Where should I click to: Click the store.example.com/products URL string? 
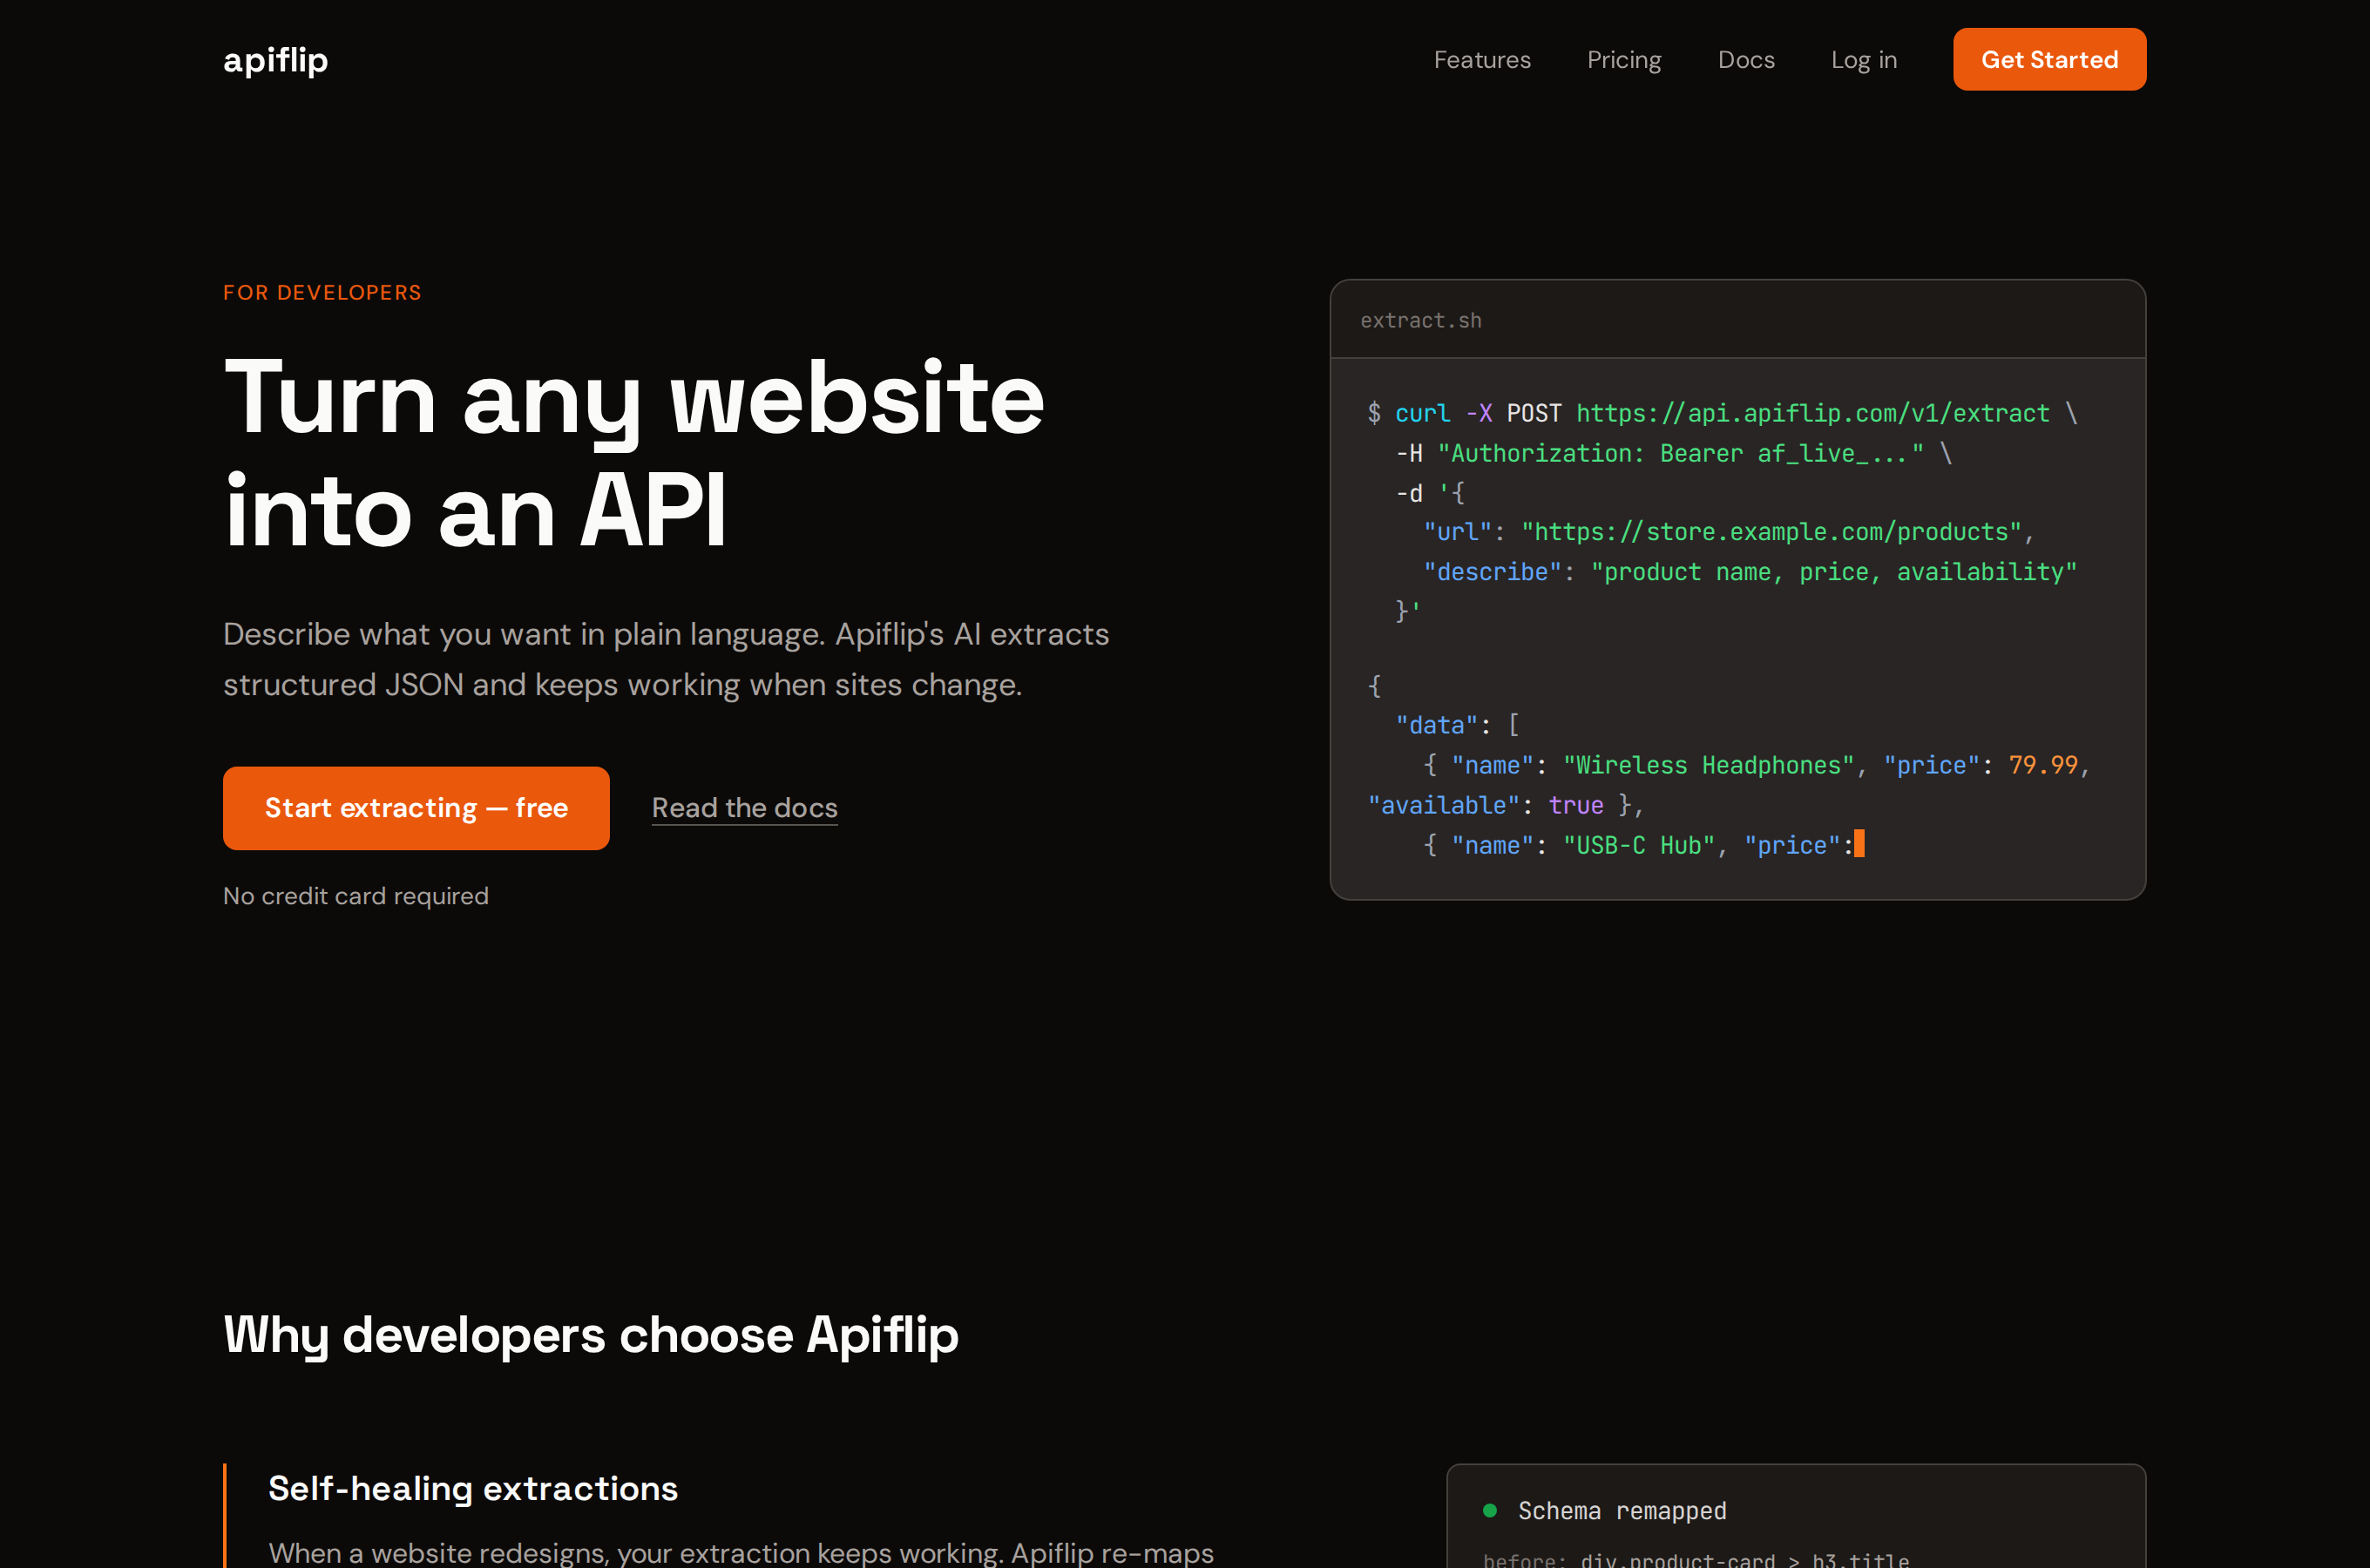tap(1771, 532)
